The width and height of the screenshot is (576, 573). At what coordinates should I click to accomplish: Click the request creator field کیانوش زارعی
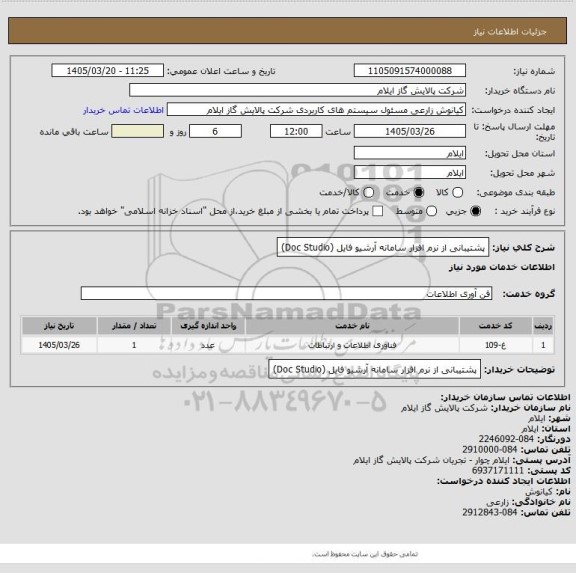point(316,110)
